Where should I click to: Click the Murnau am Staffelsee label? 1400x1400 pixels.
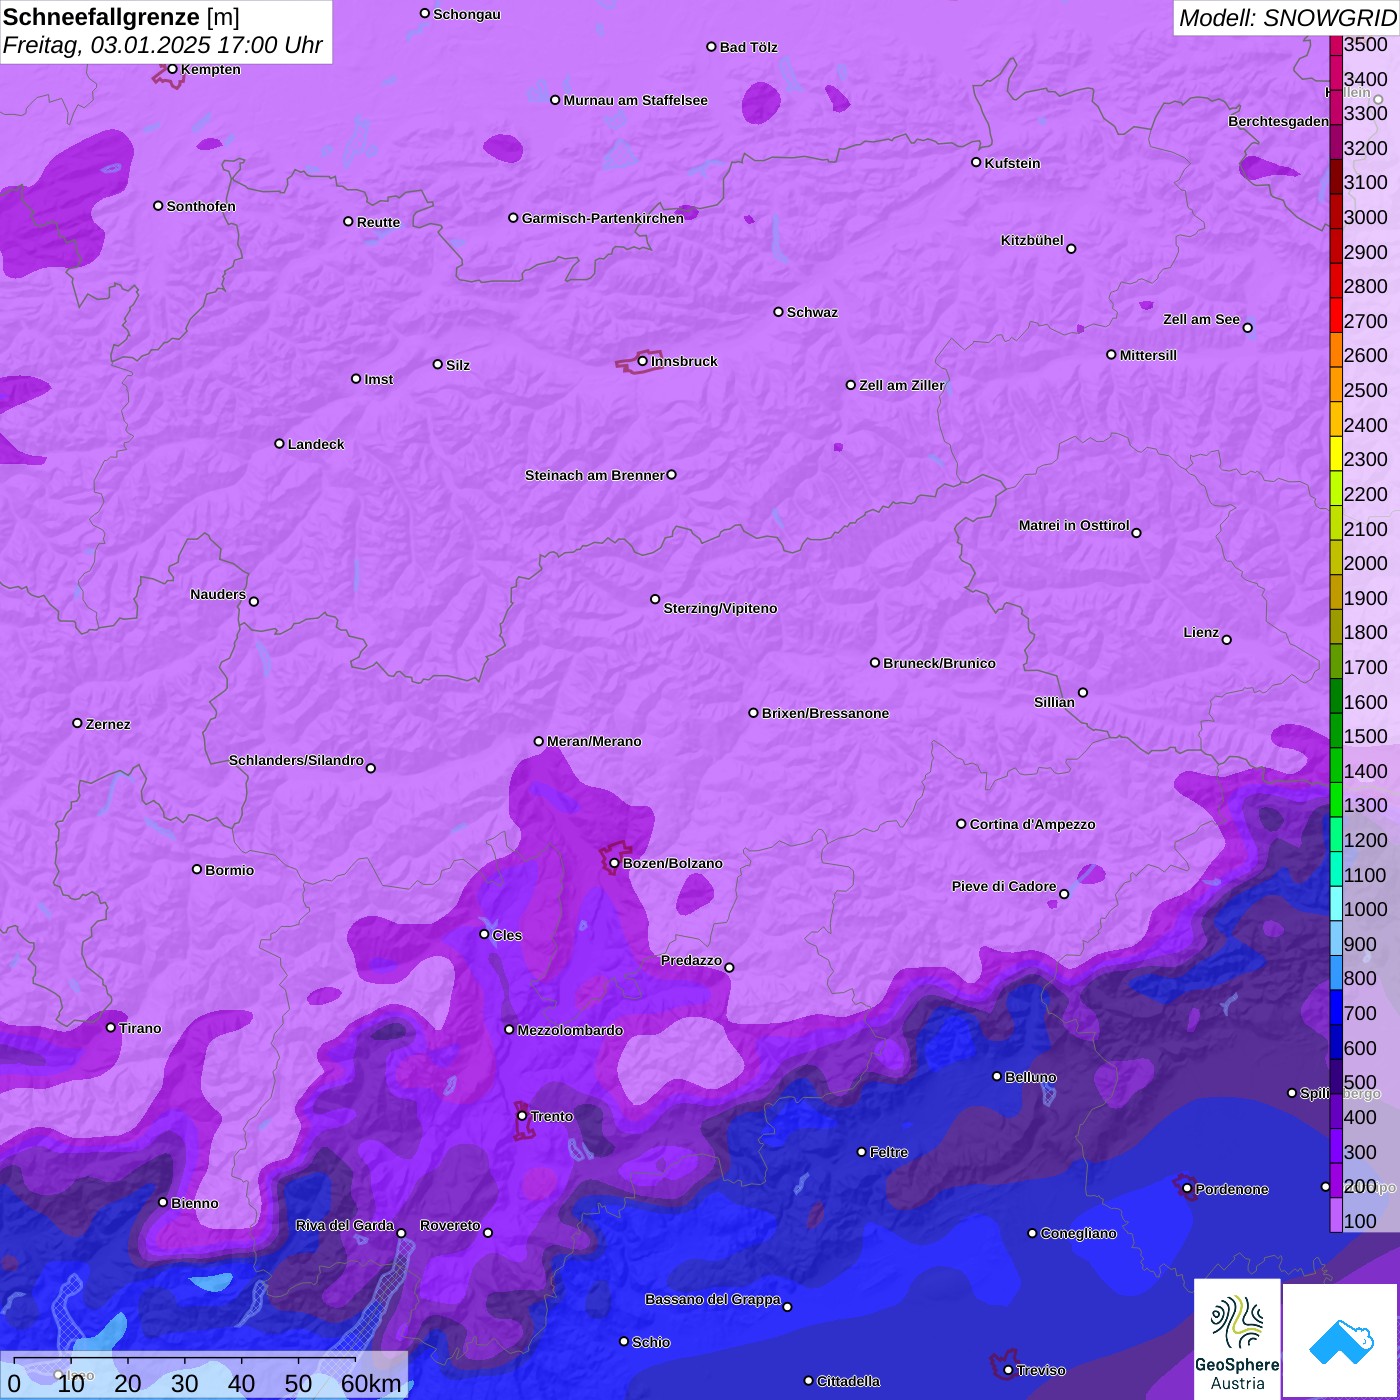[636, 100]
